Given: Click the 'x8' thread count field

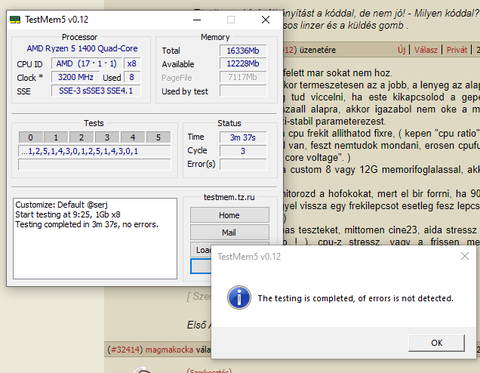Looking at the screenshot, I should [132, 64].
